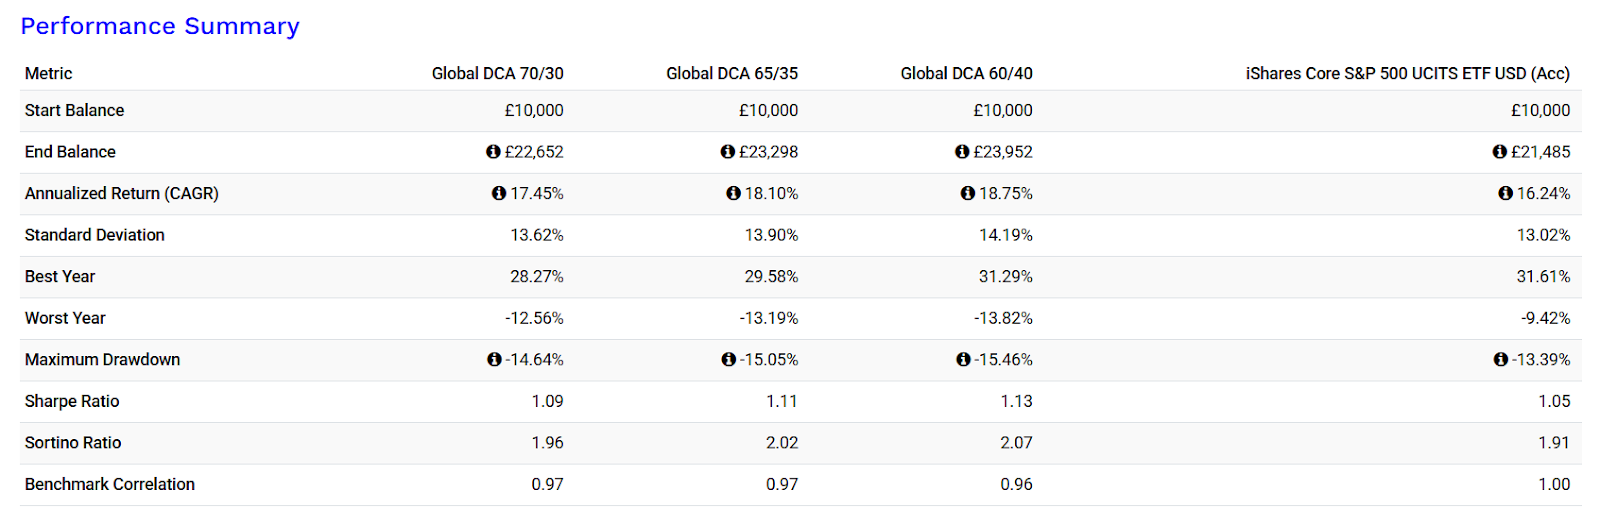Select the Sharpe Ratio row label
Screen dimensions: 1600x525
click(x=72, y=401)
